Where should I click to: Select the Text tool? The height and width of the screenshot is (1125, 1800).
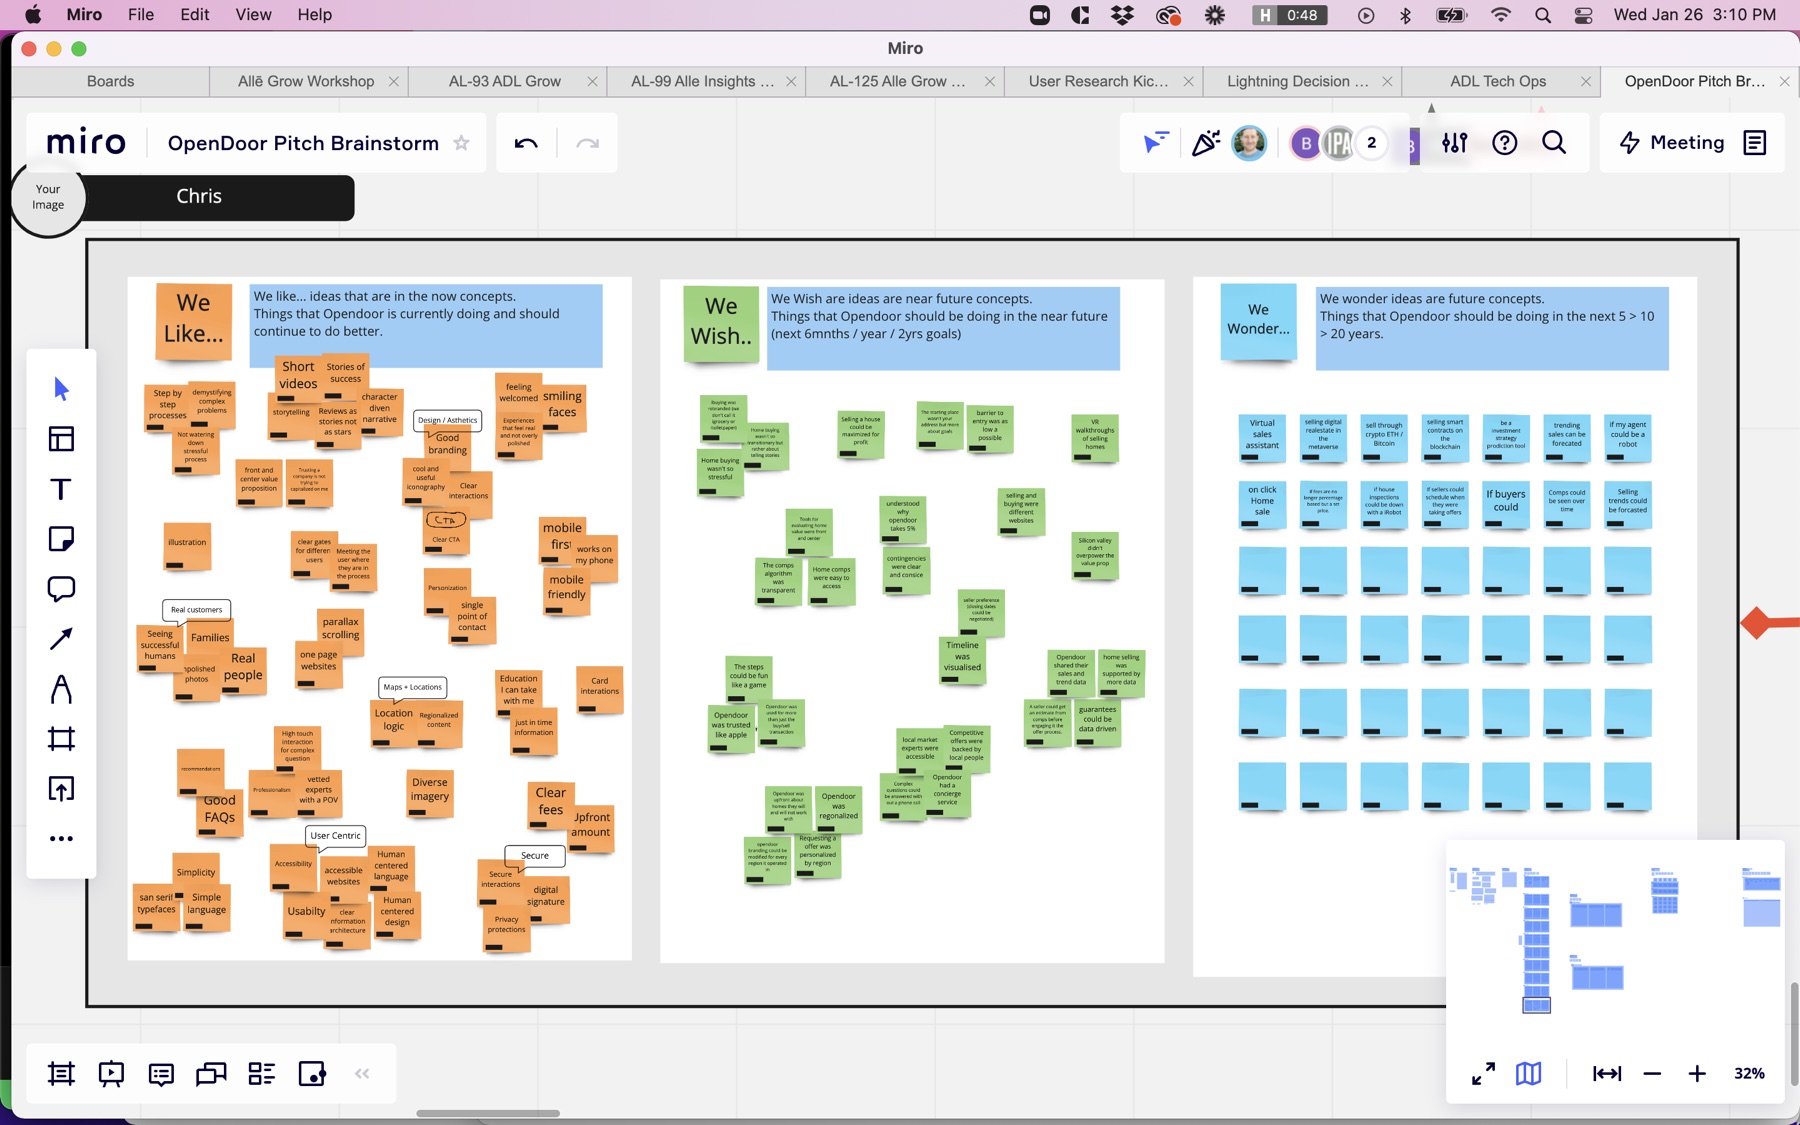point(61,489)
